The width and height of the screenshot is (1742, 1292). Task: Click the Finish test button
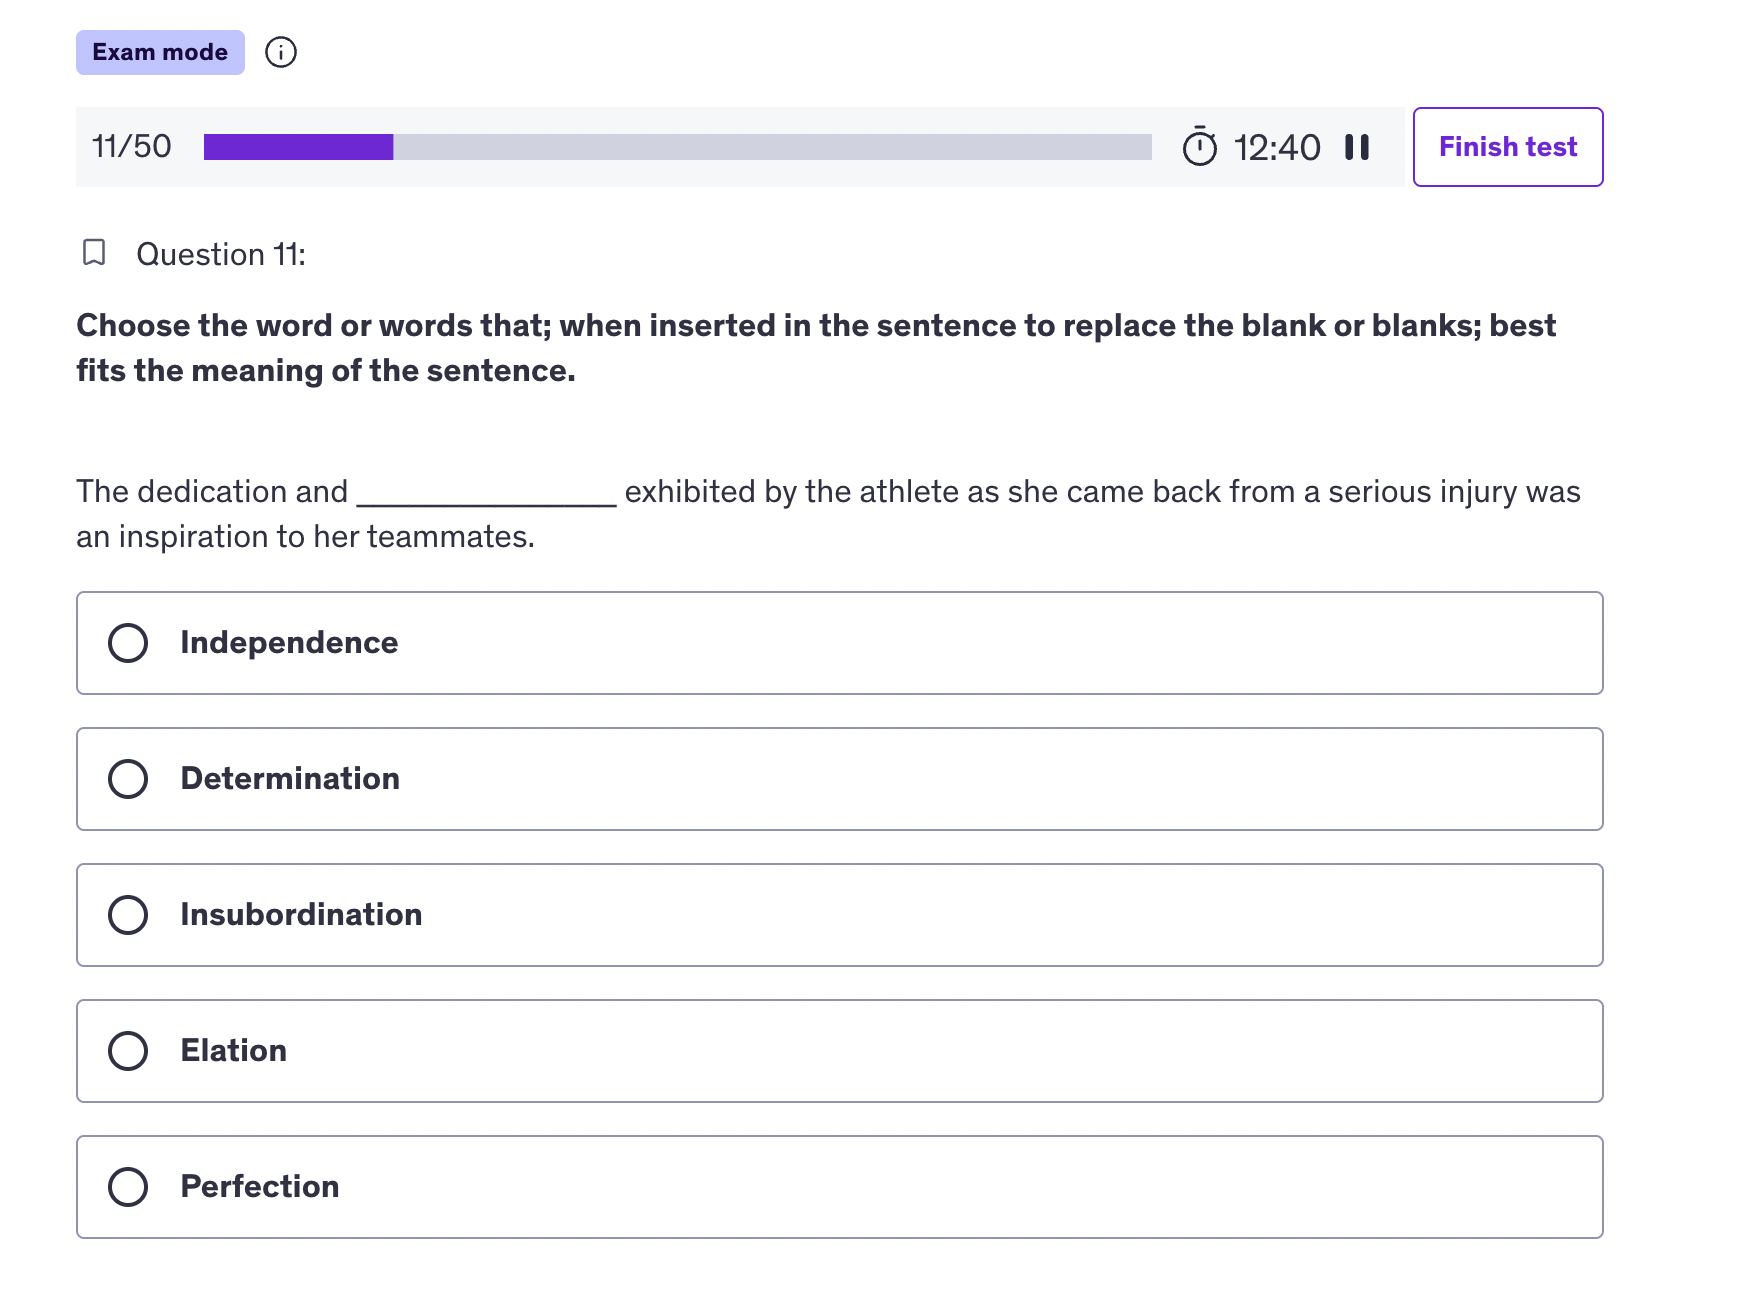[x=1508, y=147]
